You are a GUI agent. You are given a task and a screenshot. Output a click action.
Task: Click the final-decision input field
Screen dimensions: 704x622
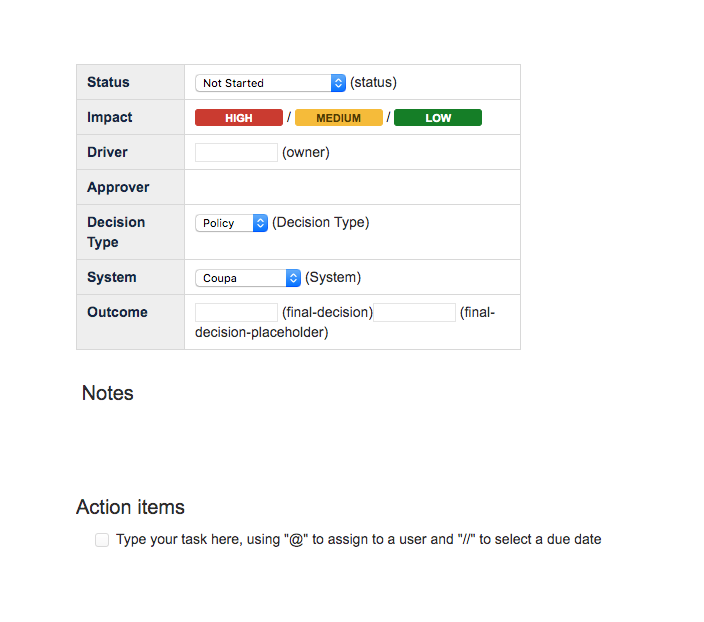pyautogui.click(x=236, y=313)
